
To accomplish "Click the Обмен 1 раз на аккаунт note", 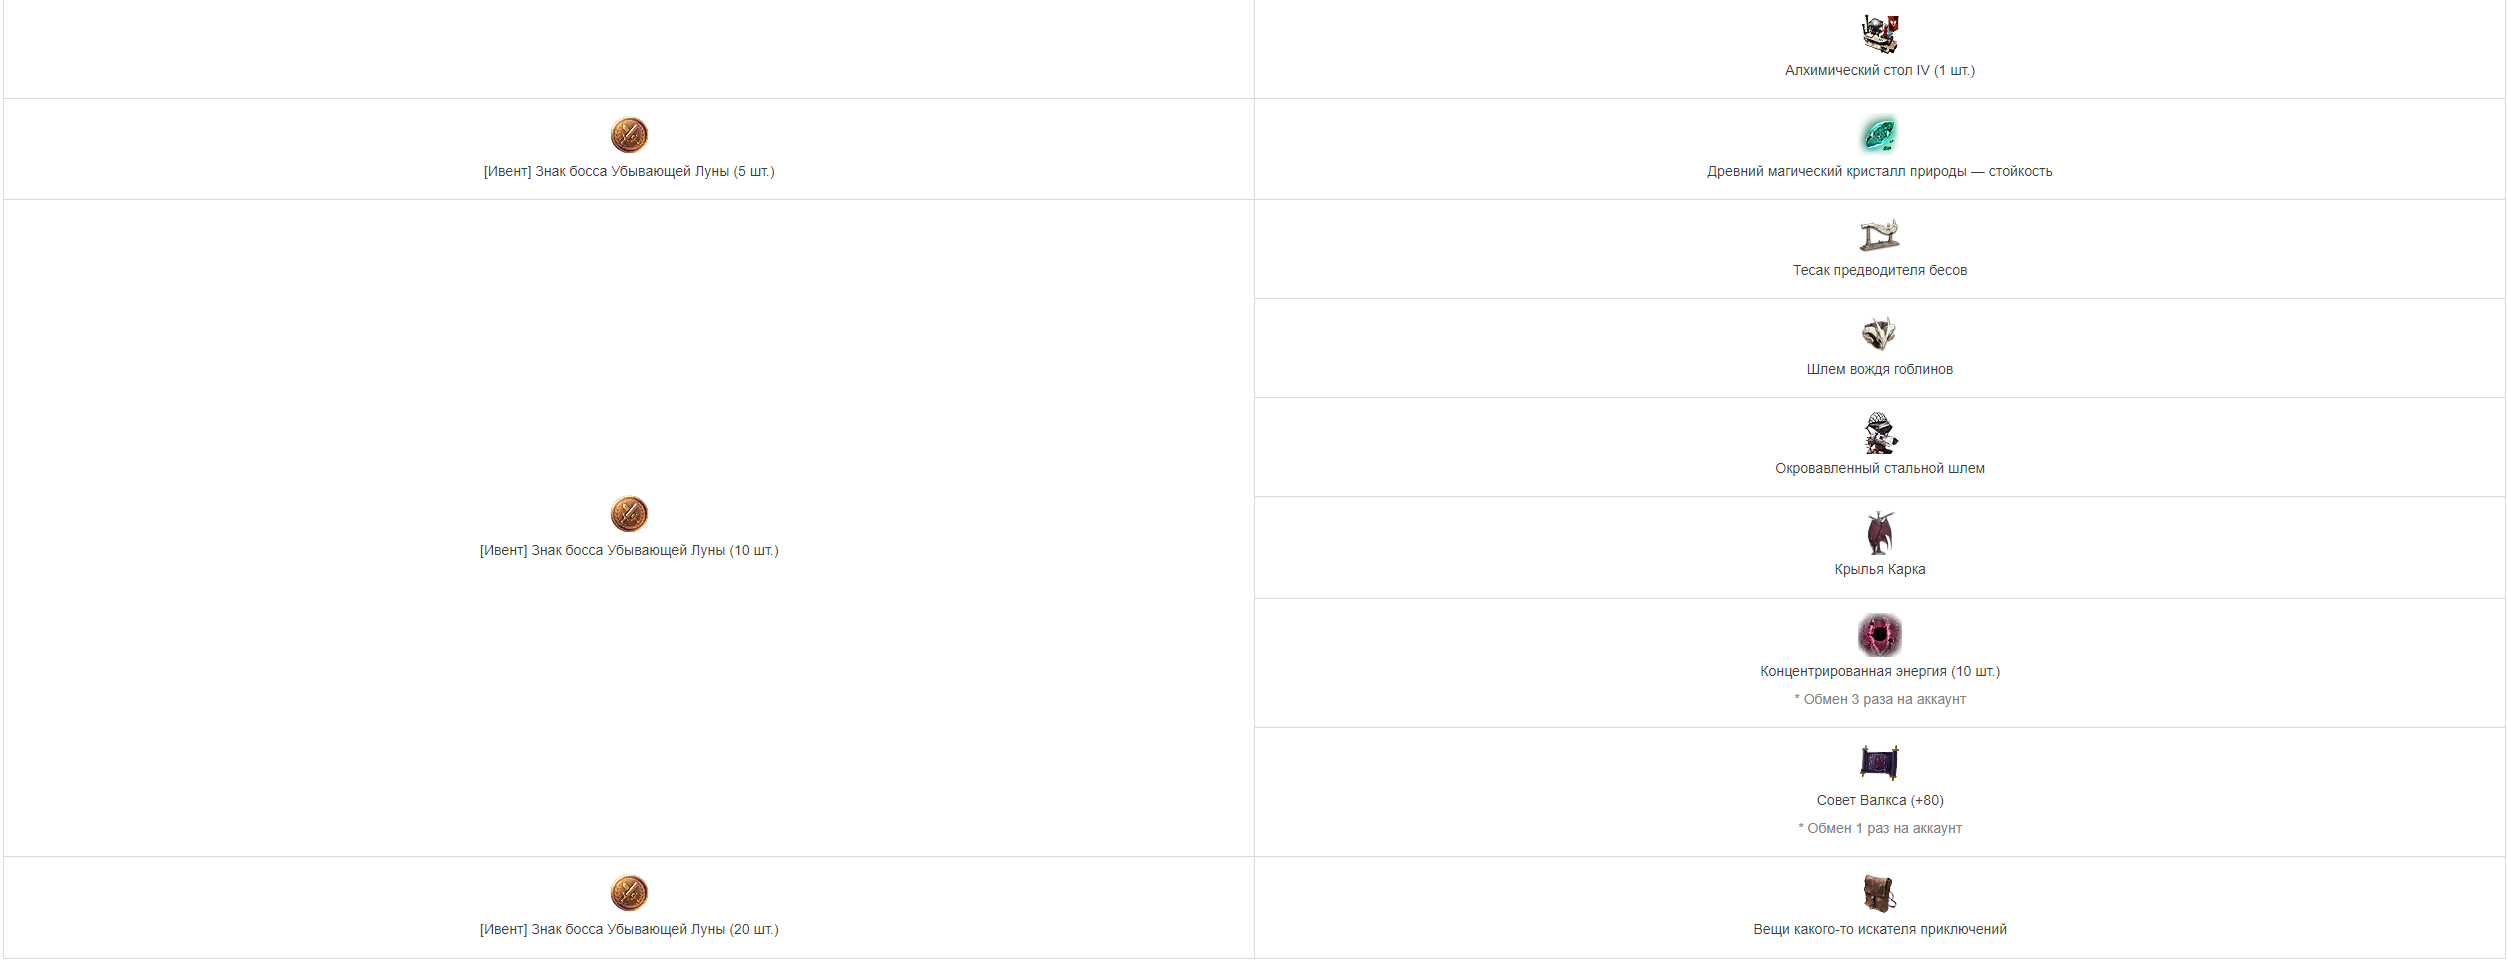I will (1880, 829).
